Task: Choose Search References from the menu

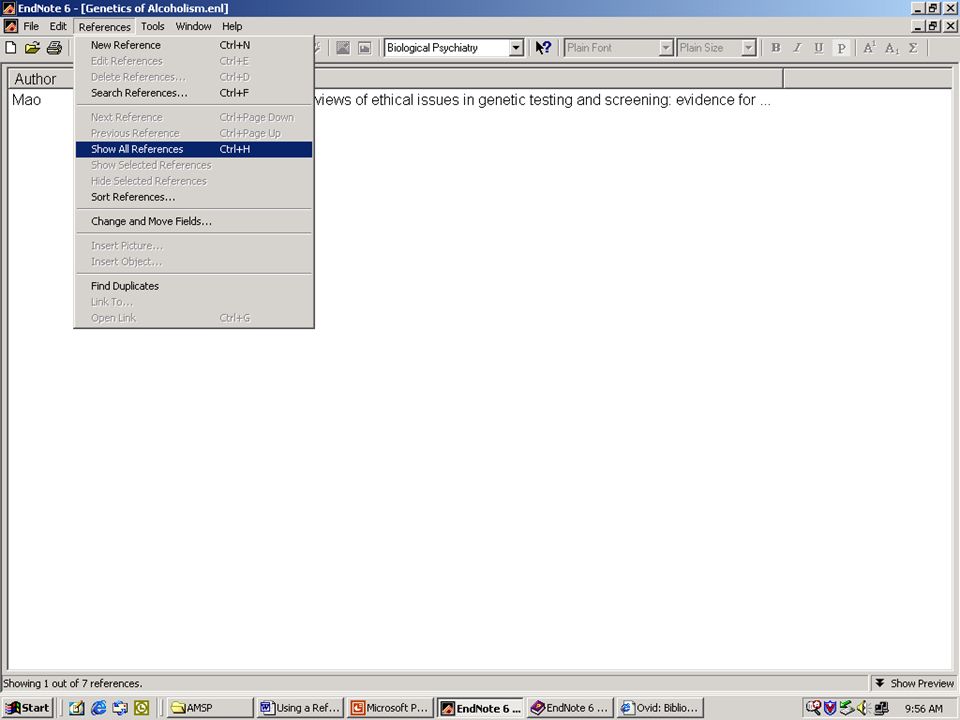Action: coord(194,93)
